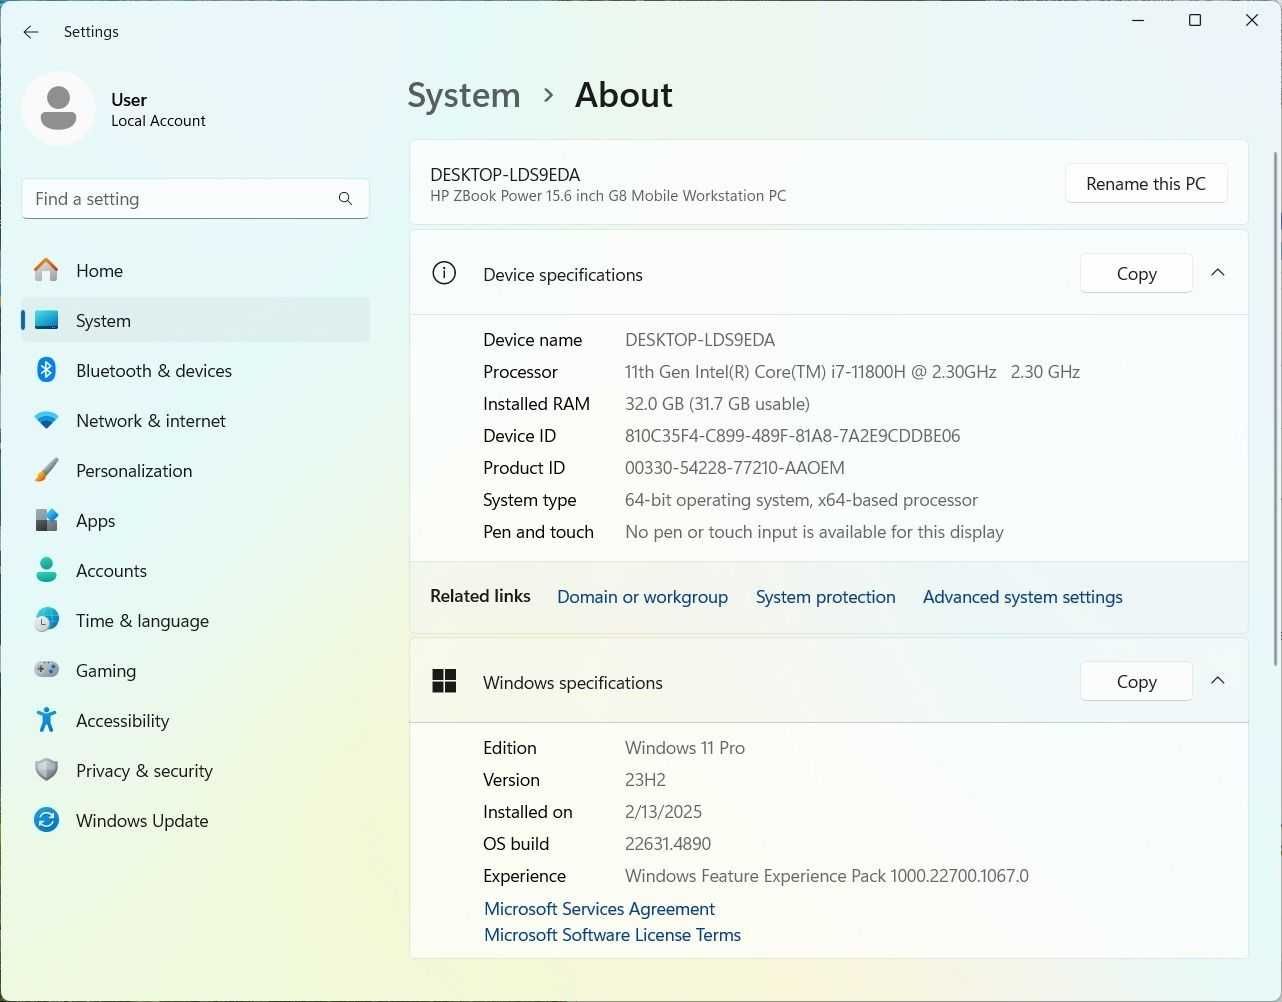This screenshot has width=1282, height=1002.
Task: Click the Product ID value 00330-54228-77210-AAOEM
Action: [x=735, y=468]
